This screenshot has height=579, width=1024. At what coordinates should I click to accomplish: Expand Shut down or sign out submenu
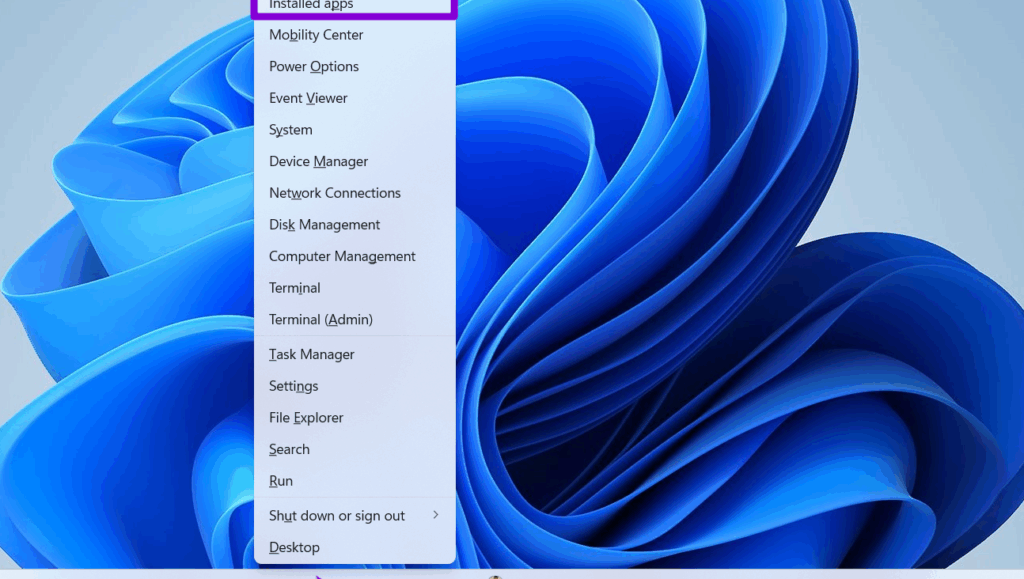[x=337, y=516]
